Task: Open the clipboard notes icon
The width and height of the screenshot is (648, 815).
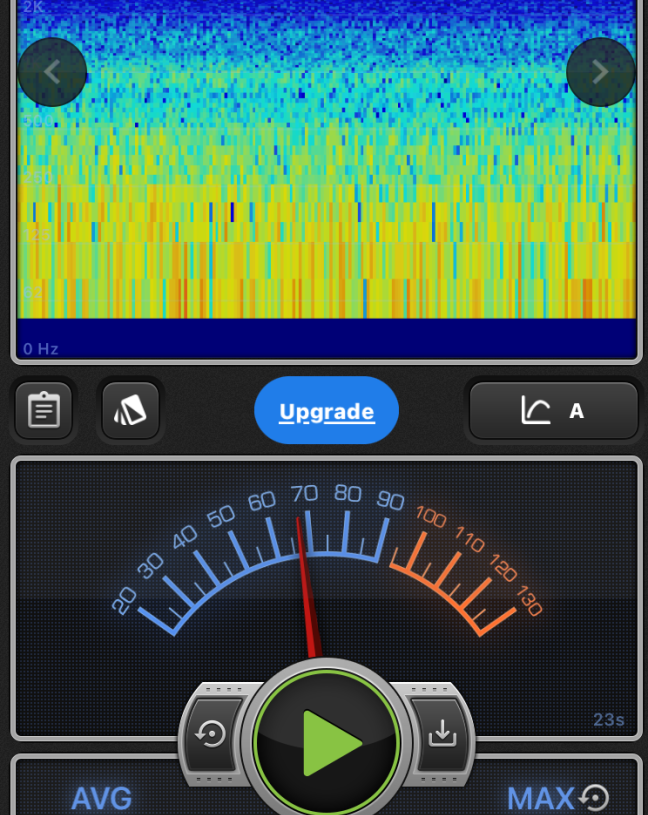Action: click(44, 411)
